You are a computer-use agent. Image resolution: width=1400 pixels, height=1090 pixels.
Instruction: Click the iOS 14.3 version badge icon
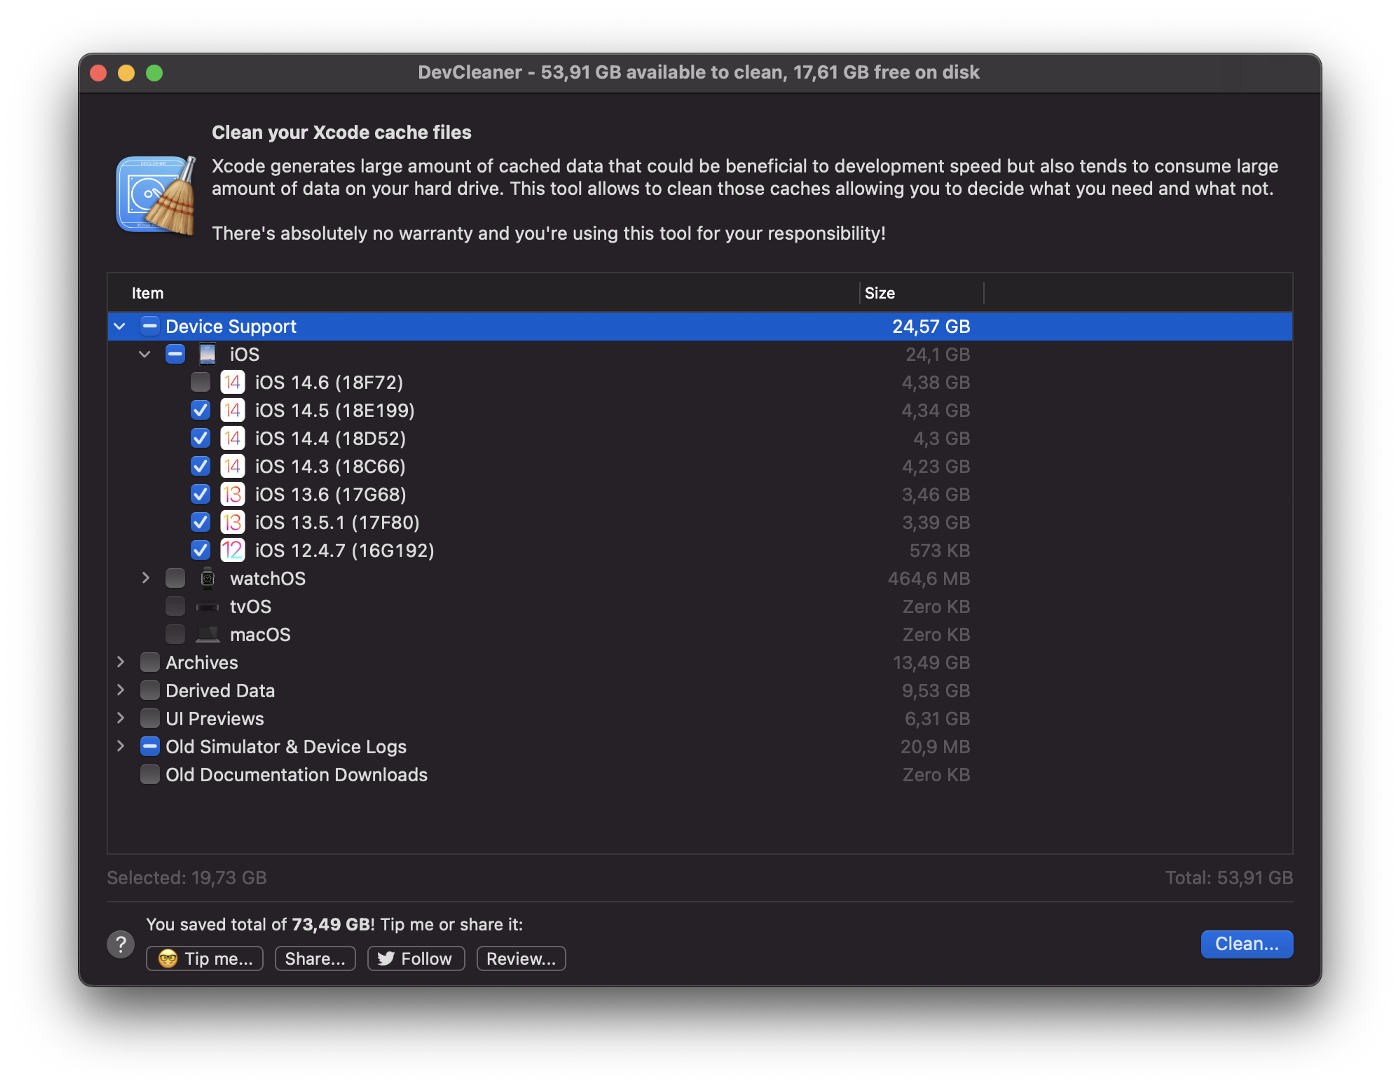point(232,466)
